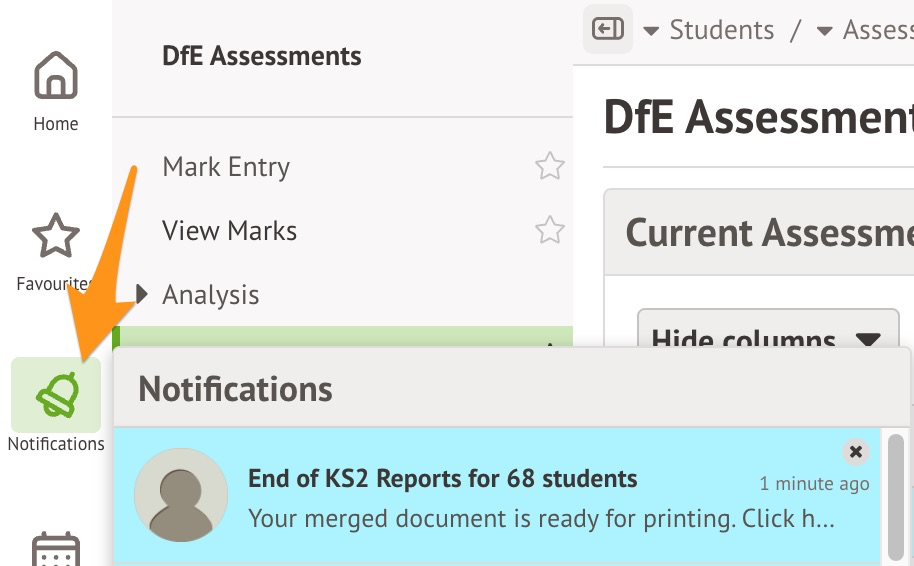Open End of KS2 Reports notification title
Image resolution: width=914 pixels, height=566 pixels.
pyautogui.click(x=442, y=479)
